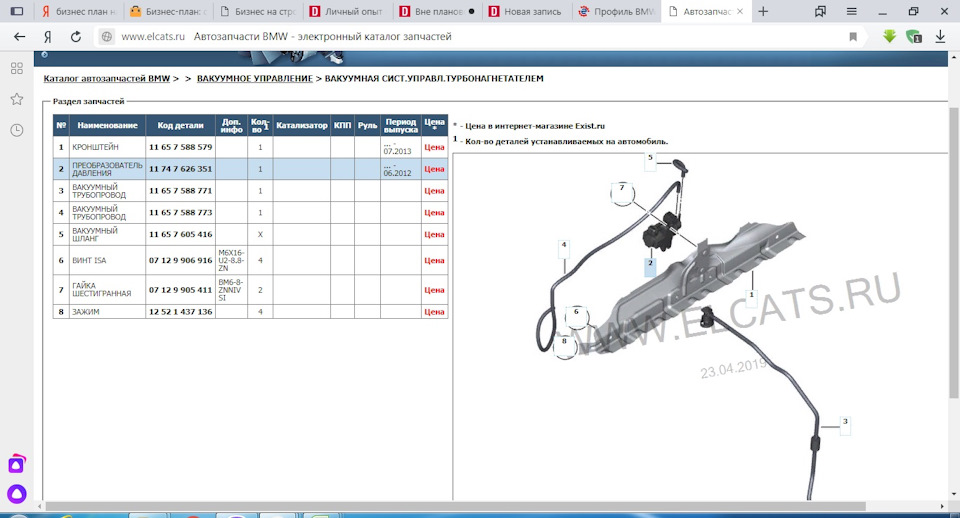Click the Код детали column header
Viewport: 960px width, 518px height.
[x=181, y=125]
